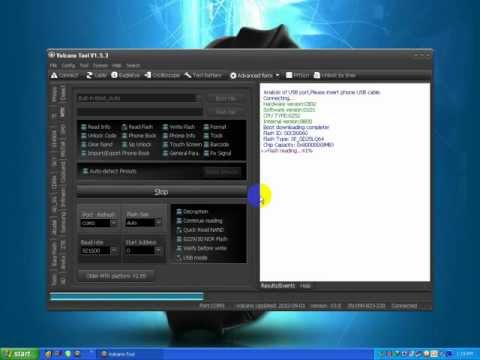Enable the Continue reading checkbox
480x360 pixels.
(179, 221)
